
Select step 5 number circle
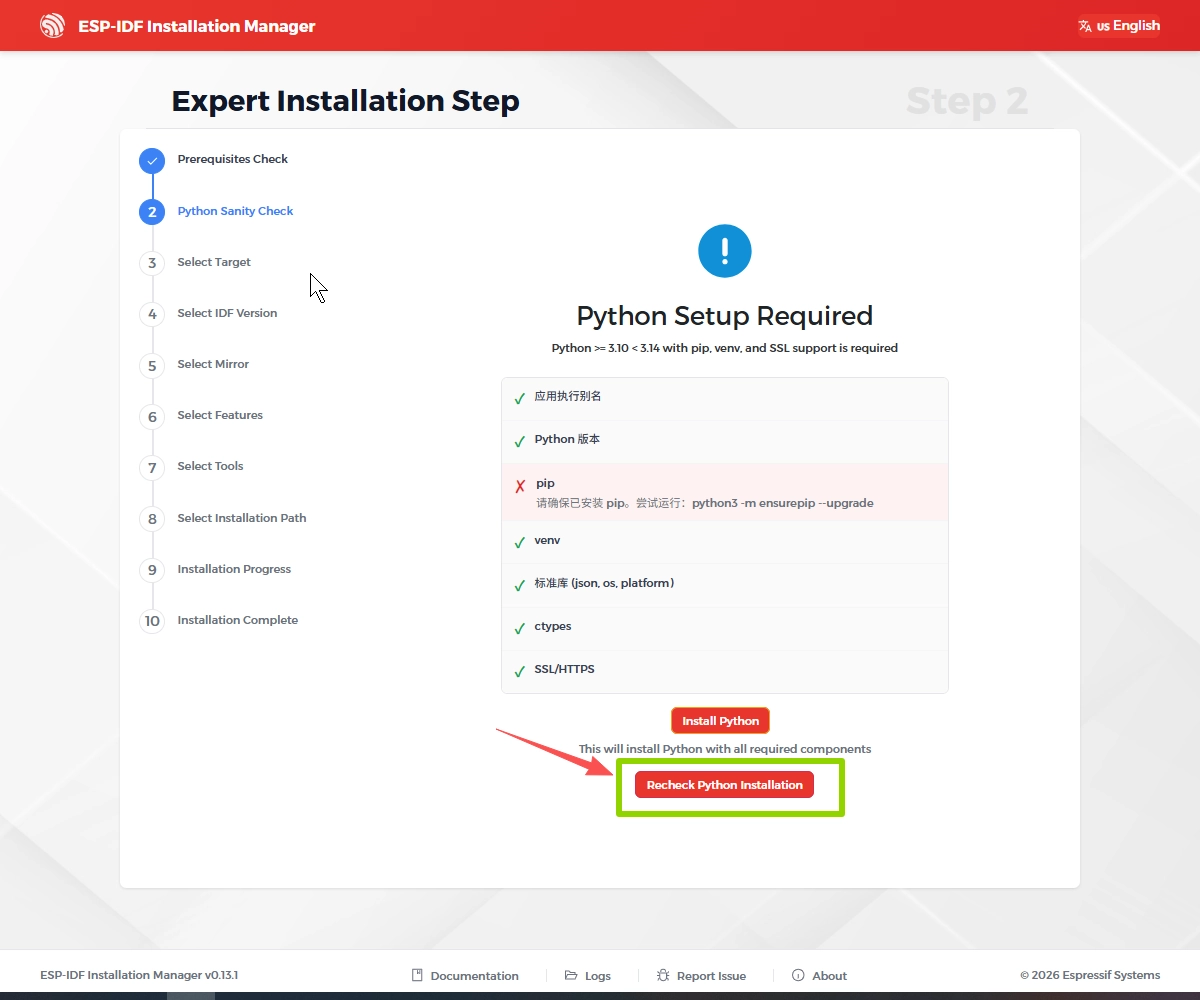click(x=152, y=365)
